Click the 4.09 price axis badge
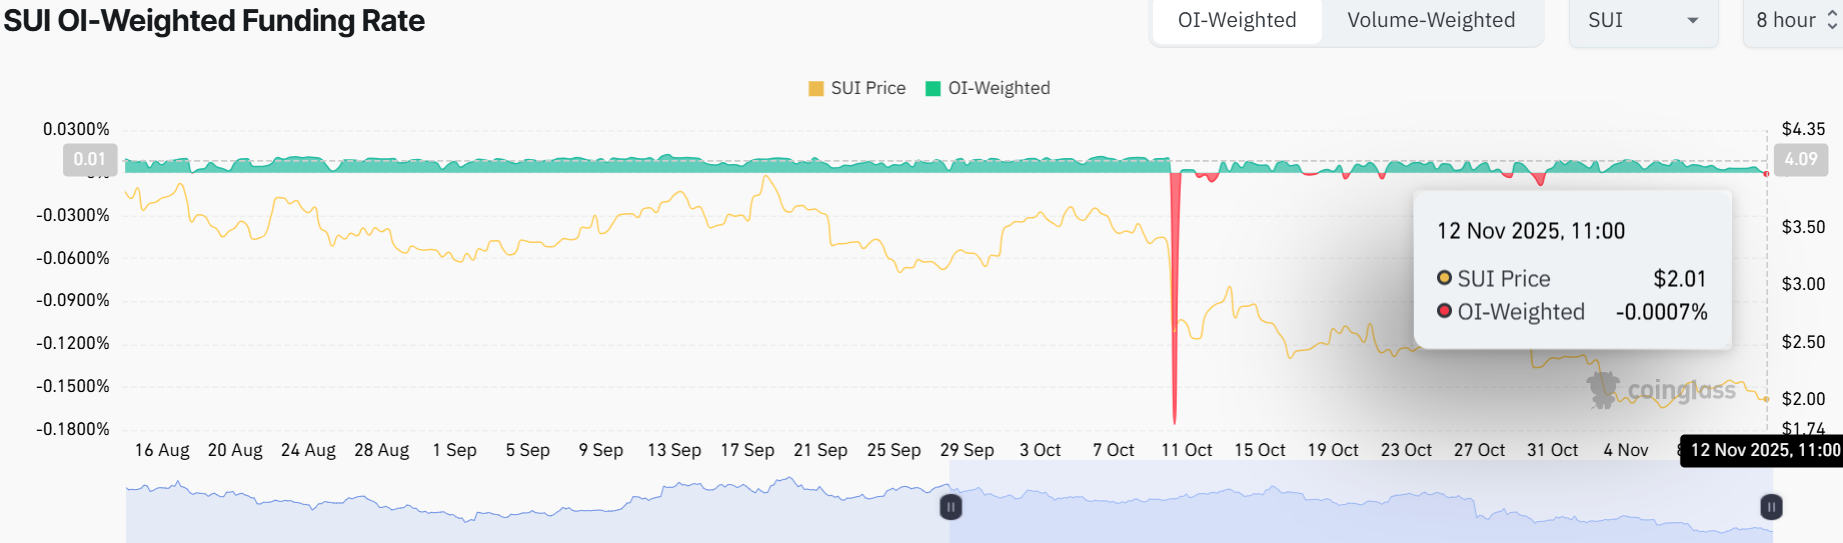 [1801, 159]
